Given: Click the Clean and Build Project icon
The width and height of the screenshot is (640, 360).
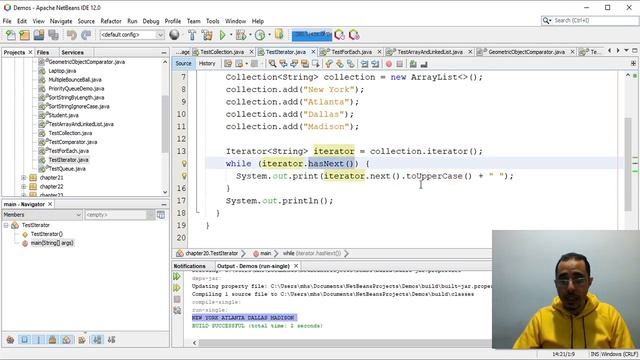Looking at the screenshot, I should [x=207, y=35].
